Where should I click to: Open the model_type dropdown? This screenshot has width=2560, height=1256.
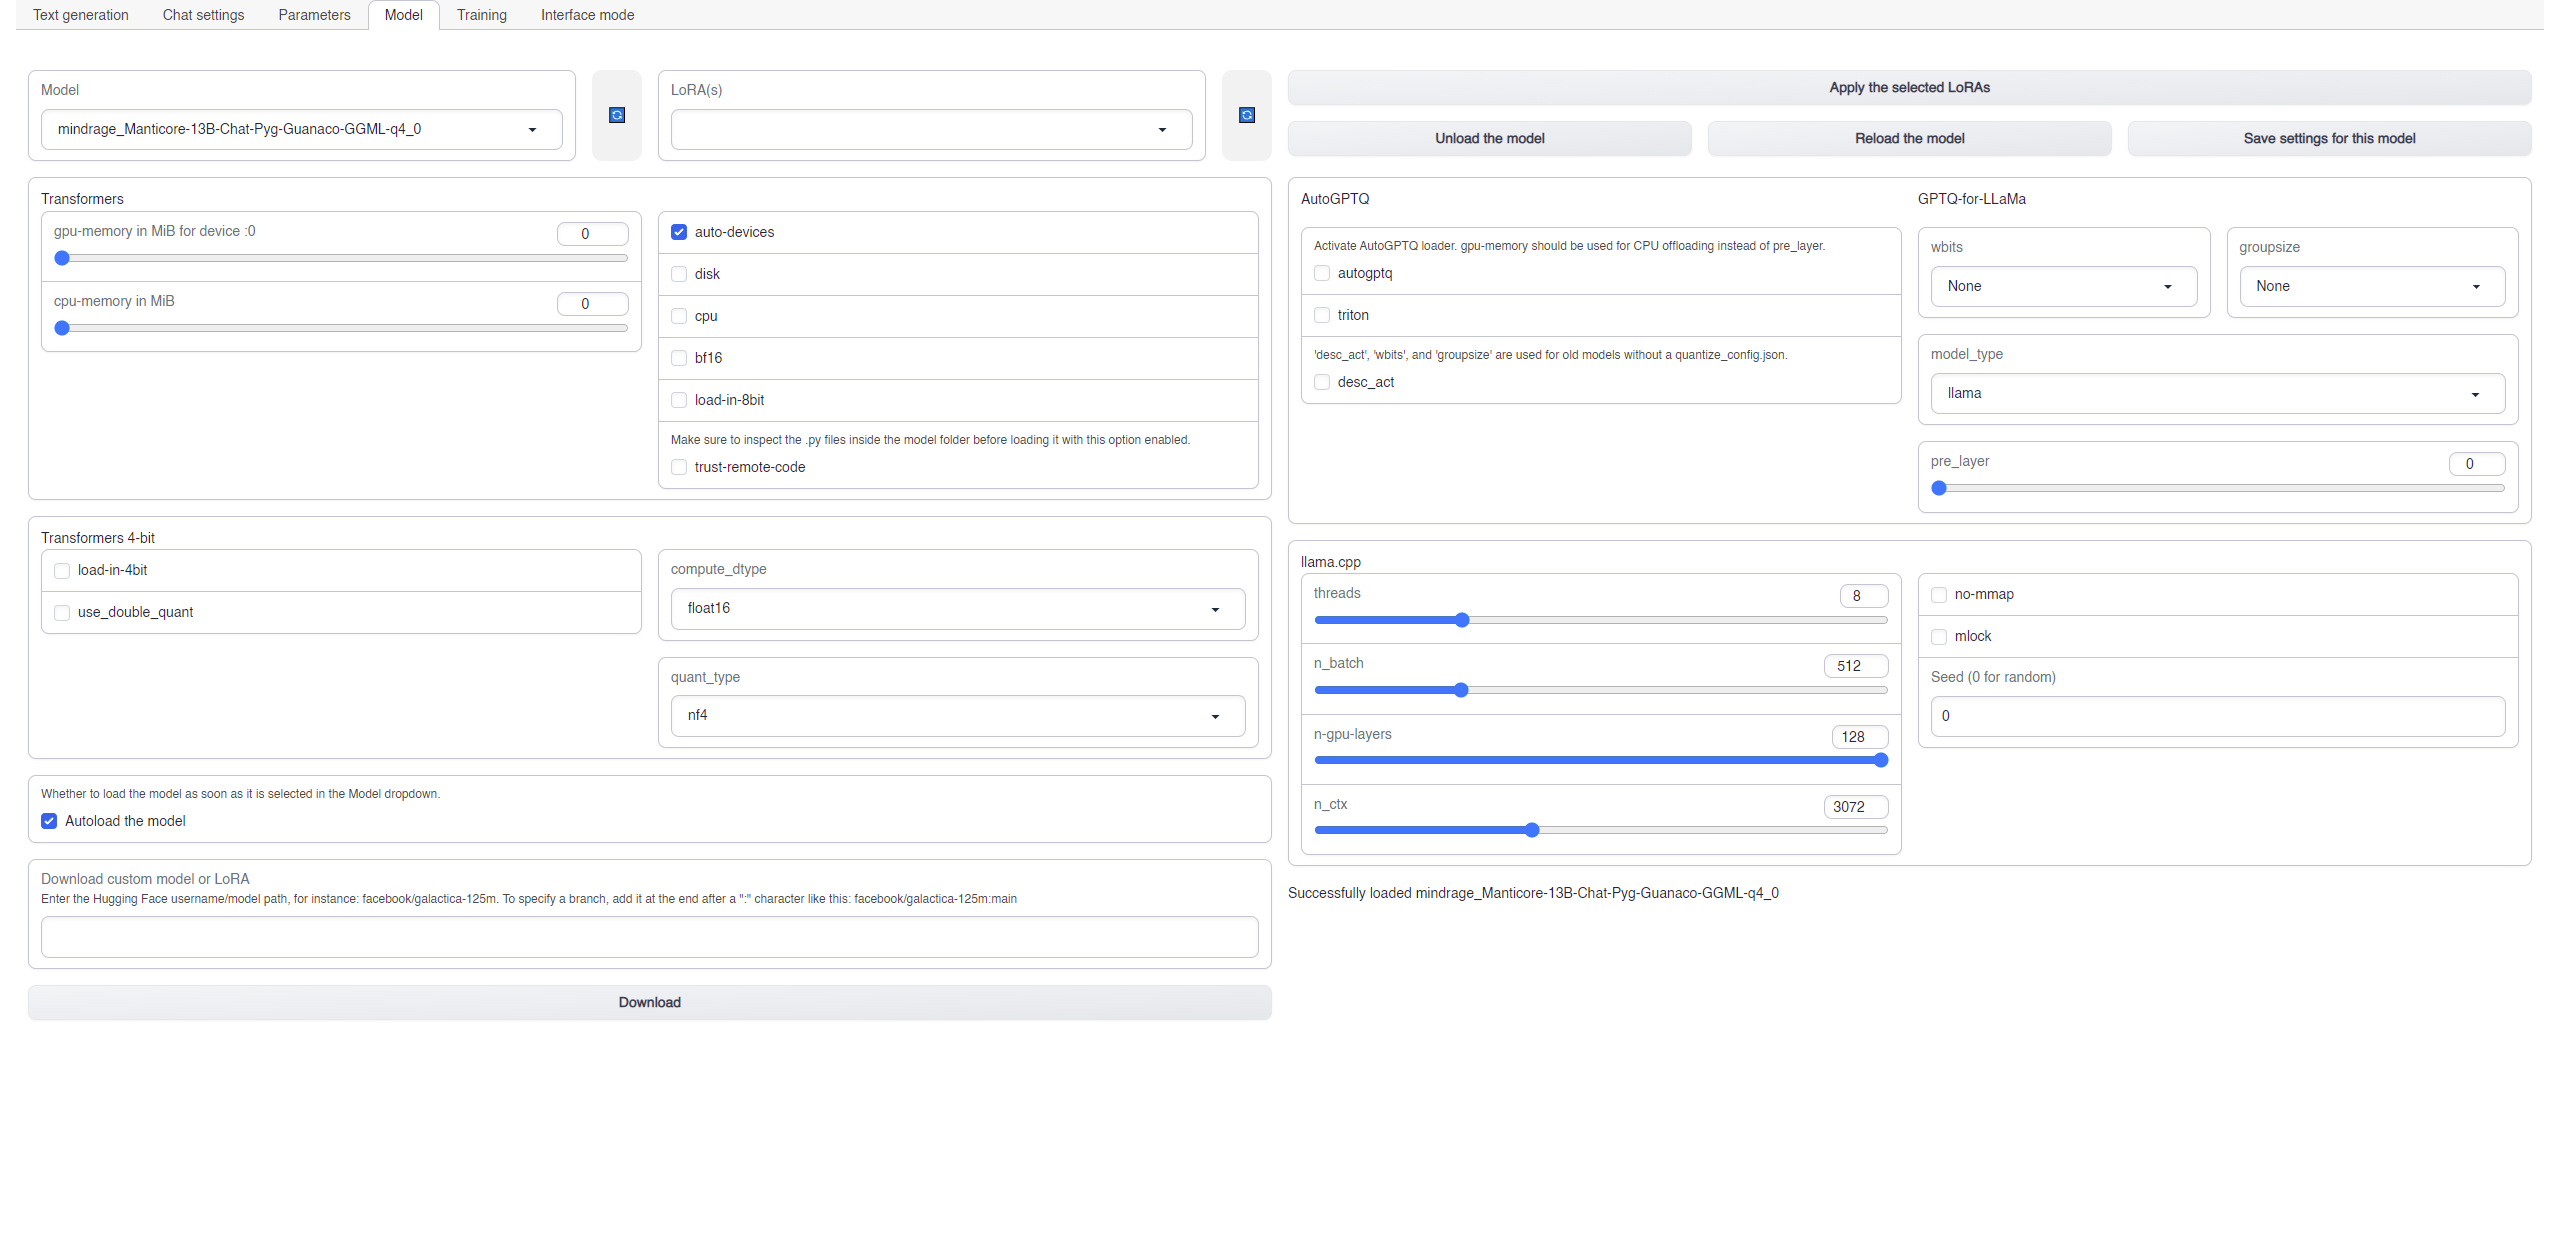coord(2218,393)
